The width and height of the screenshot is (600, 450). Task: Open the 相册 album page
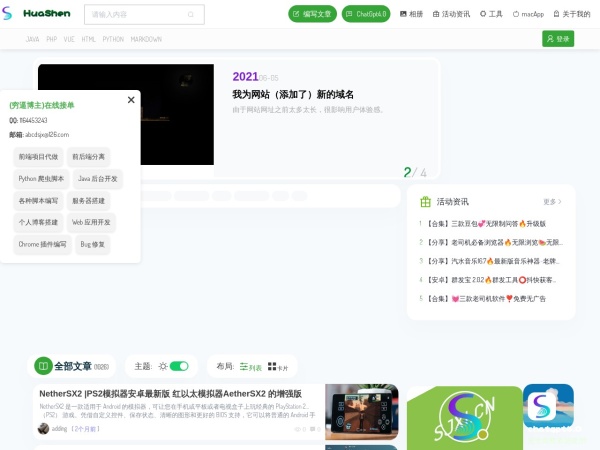411,14
